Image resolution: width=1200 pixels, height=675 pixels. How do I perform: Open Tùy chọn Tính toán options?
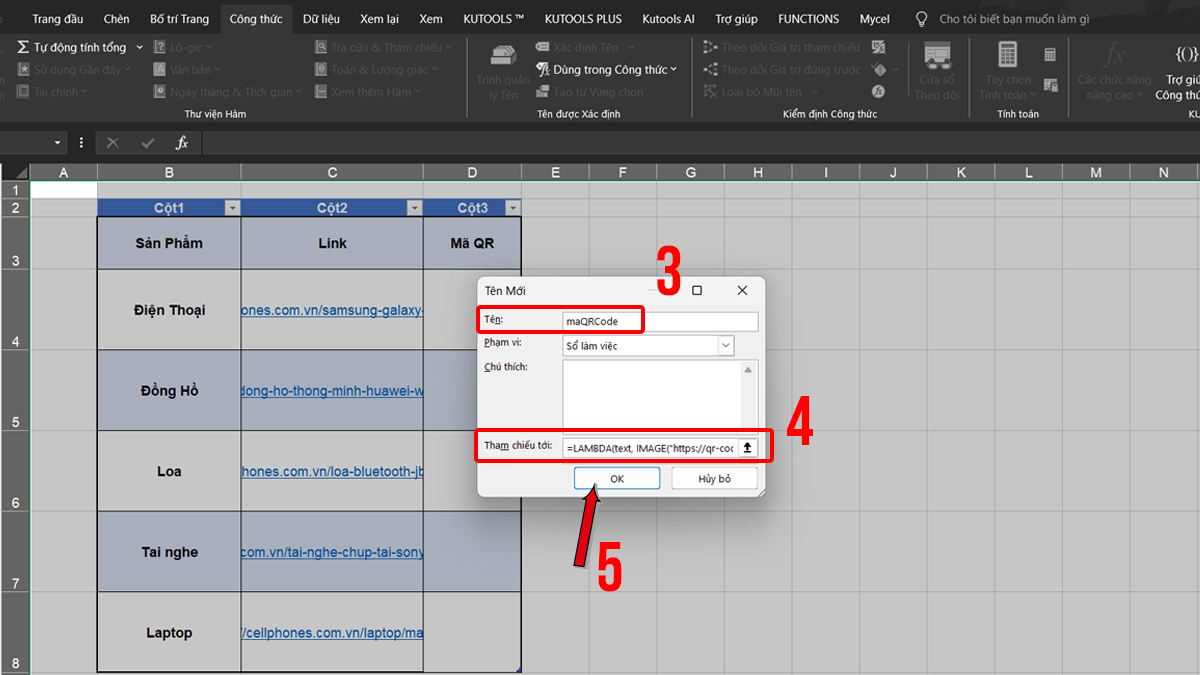(1007, 72)
